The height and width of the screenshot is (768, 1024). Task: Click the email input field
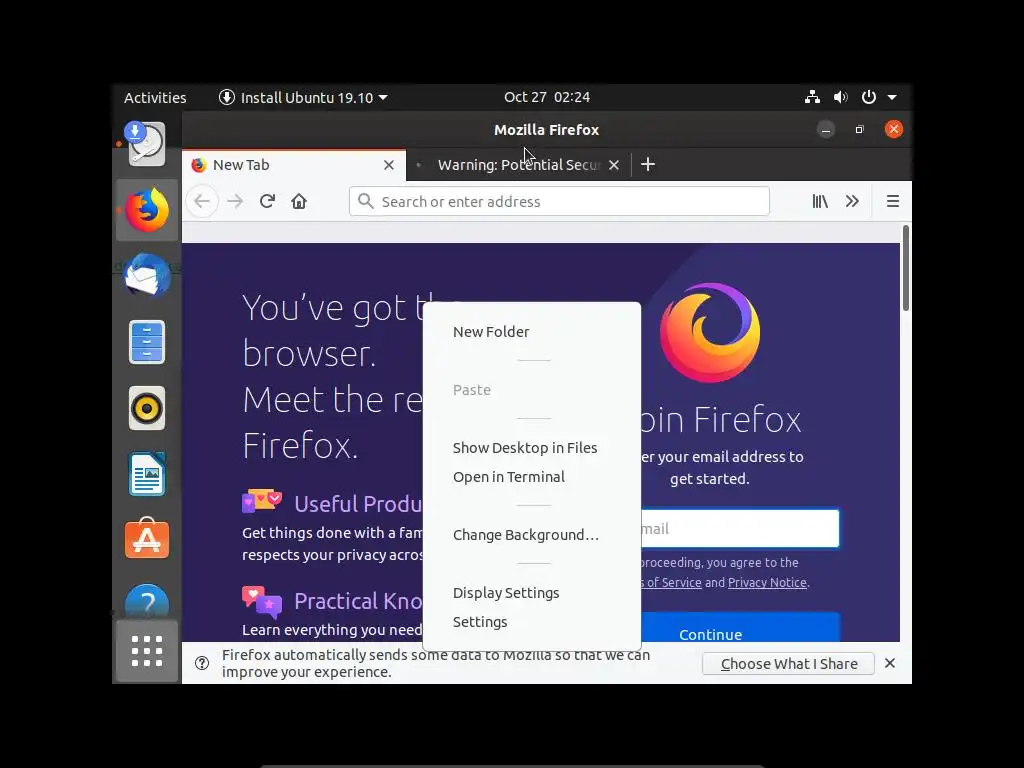pos(739,528)
